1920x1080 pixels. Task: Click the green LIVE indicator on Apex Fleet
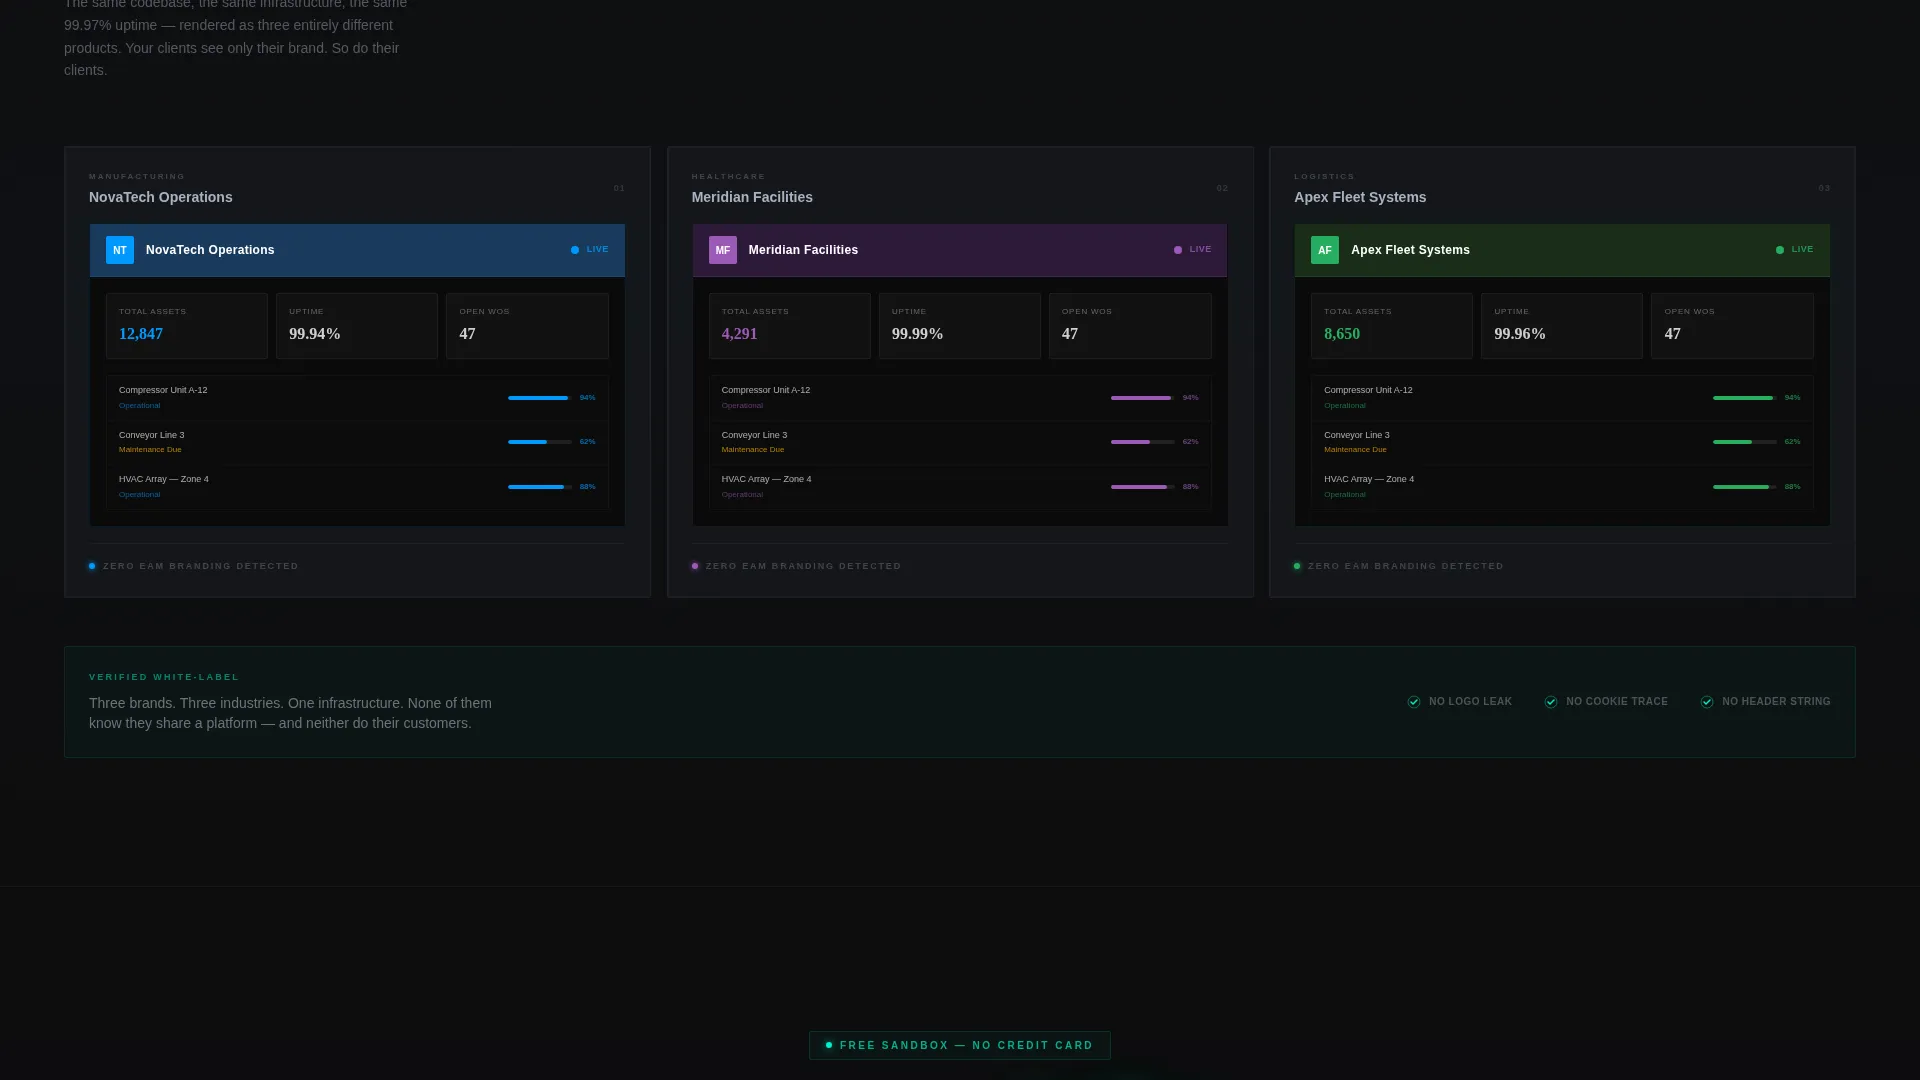click(x=1794, y=250)
